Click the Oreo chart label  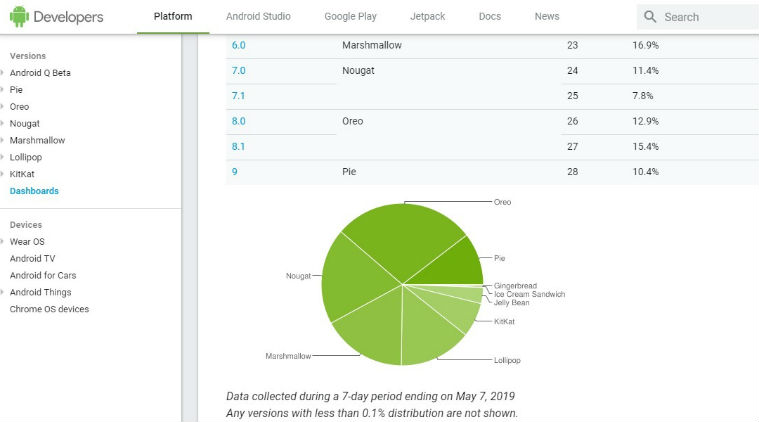(x=502, y=202)
